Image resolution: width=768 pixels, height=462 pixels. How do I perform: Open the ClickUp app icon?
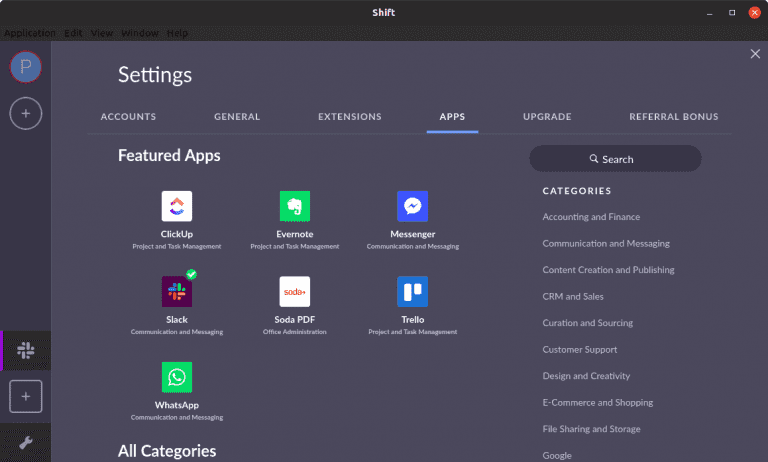pos(177,206)
